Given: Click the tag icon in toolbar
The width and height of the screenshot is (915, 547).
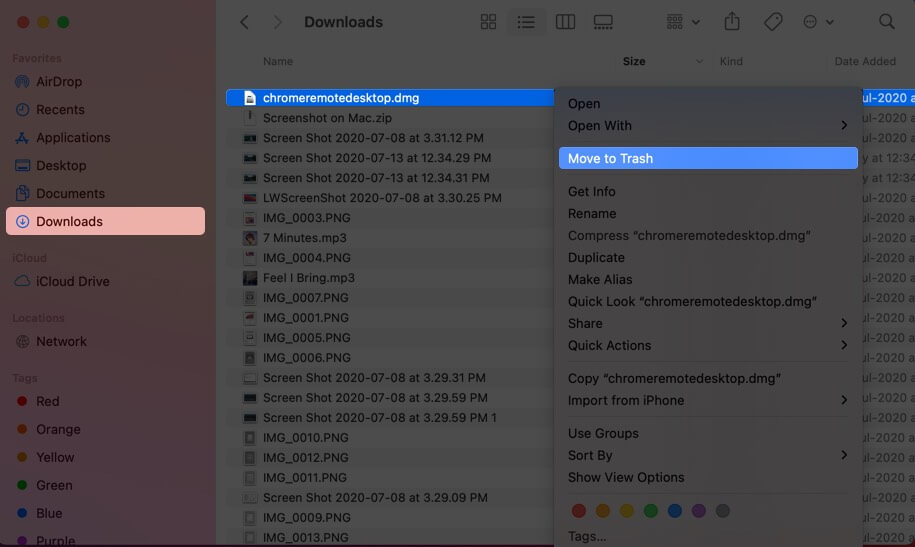Looking at the screenshot, I should (x=773, y=22).
